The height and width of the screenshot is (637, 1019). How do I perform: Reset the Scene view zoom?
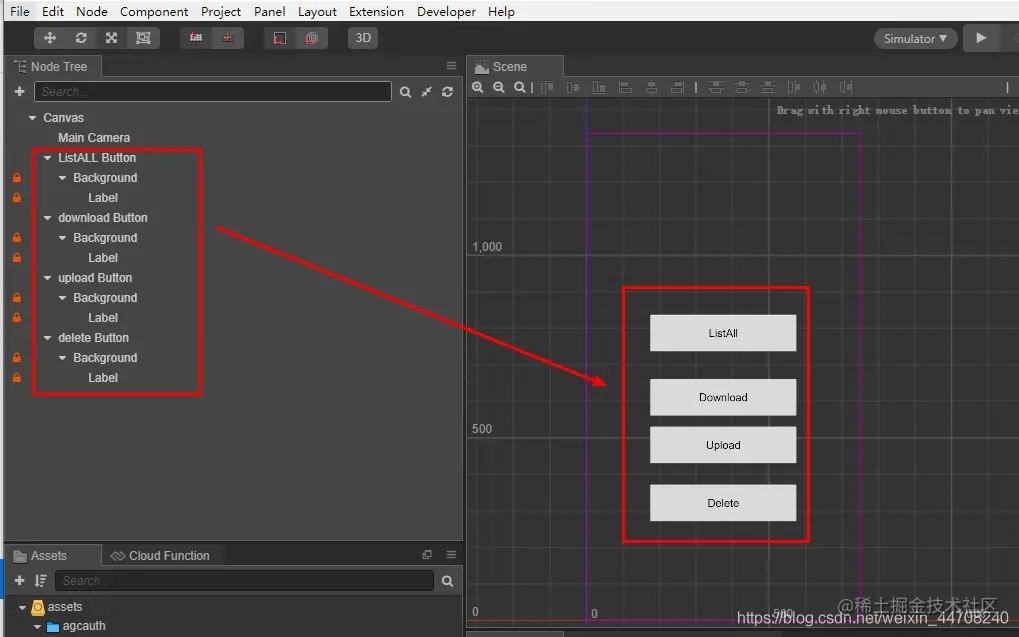click(519, 87)
